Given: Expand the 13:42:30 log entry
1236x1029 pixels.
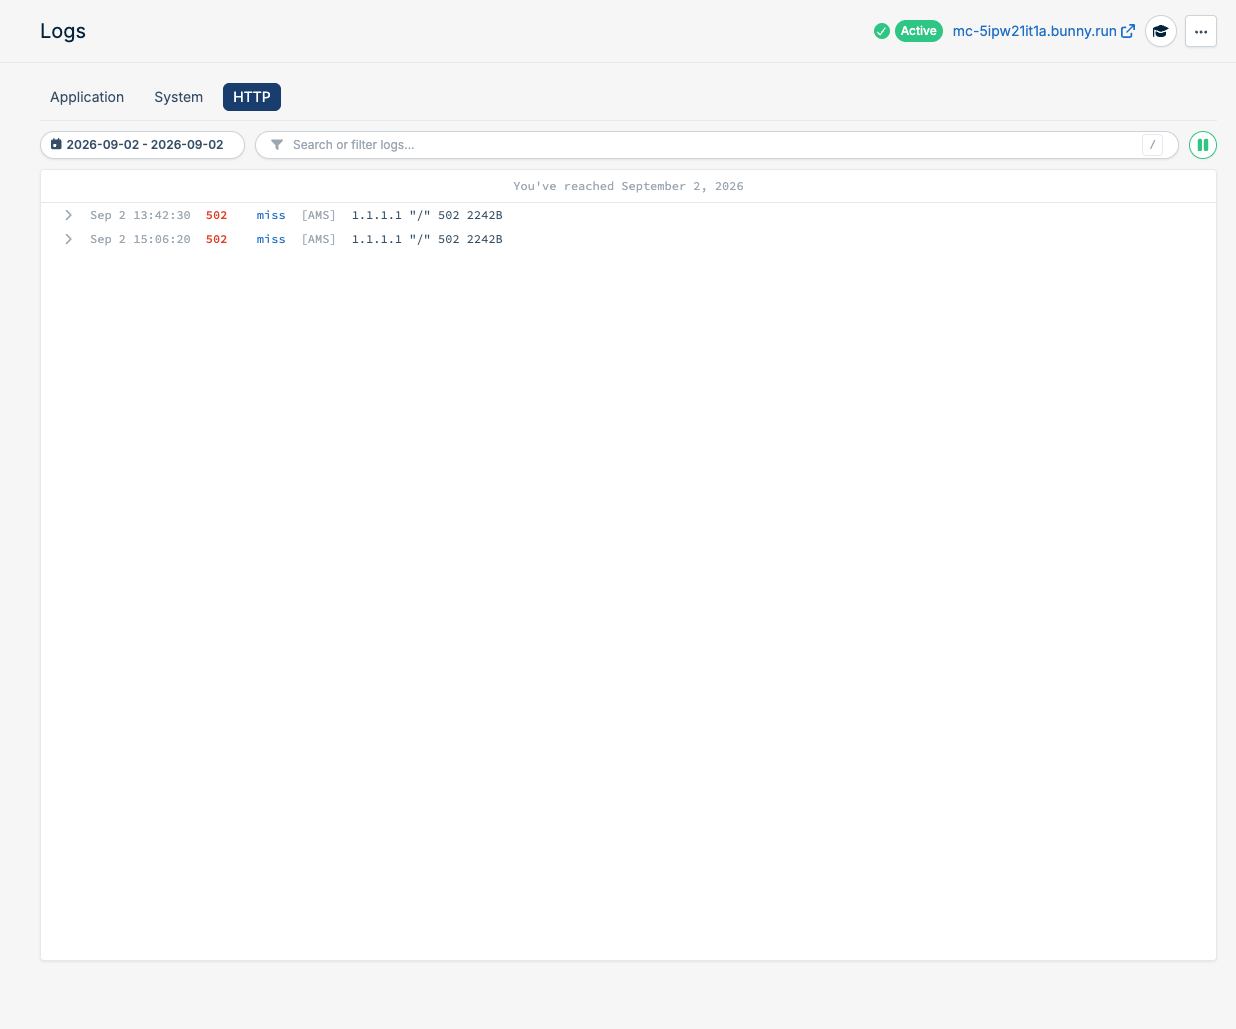Looking at the screenshot, I should click(68, 215).
